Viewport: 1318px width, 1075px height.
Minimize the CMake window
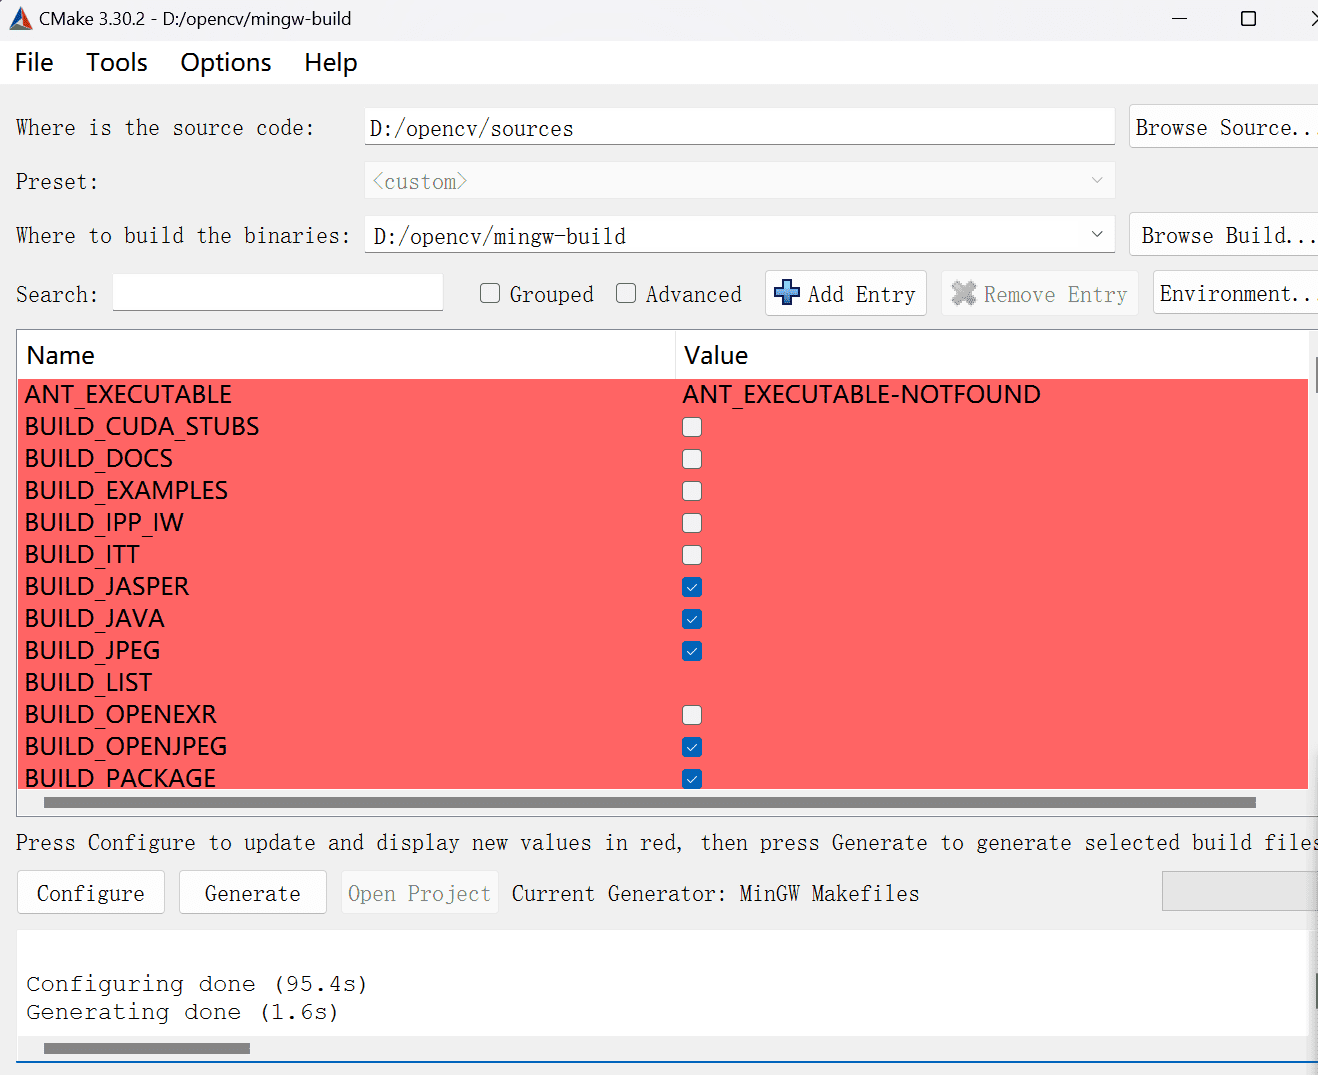pyautogui.click(x=1180, y=18)
